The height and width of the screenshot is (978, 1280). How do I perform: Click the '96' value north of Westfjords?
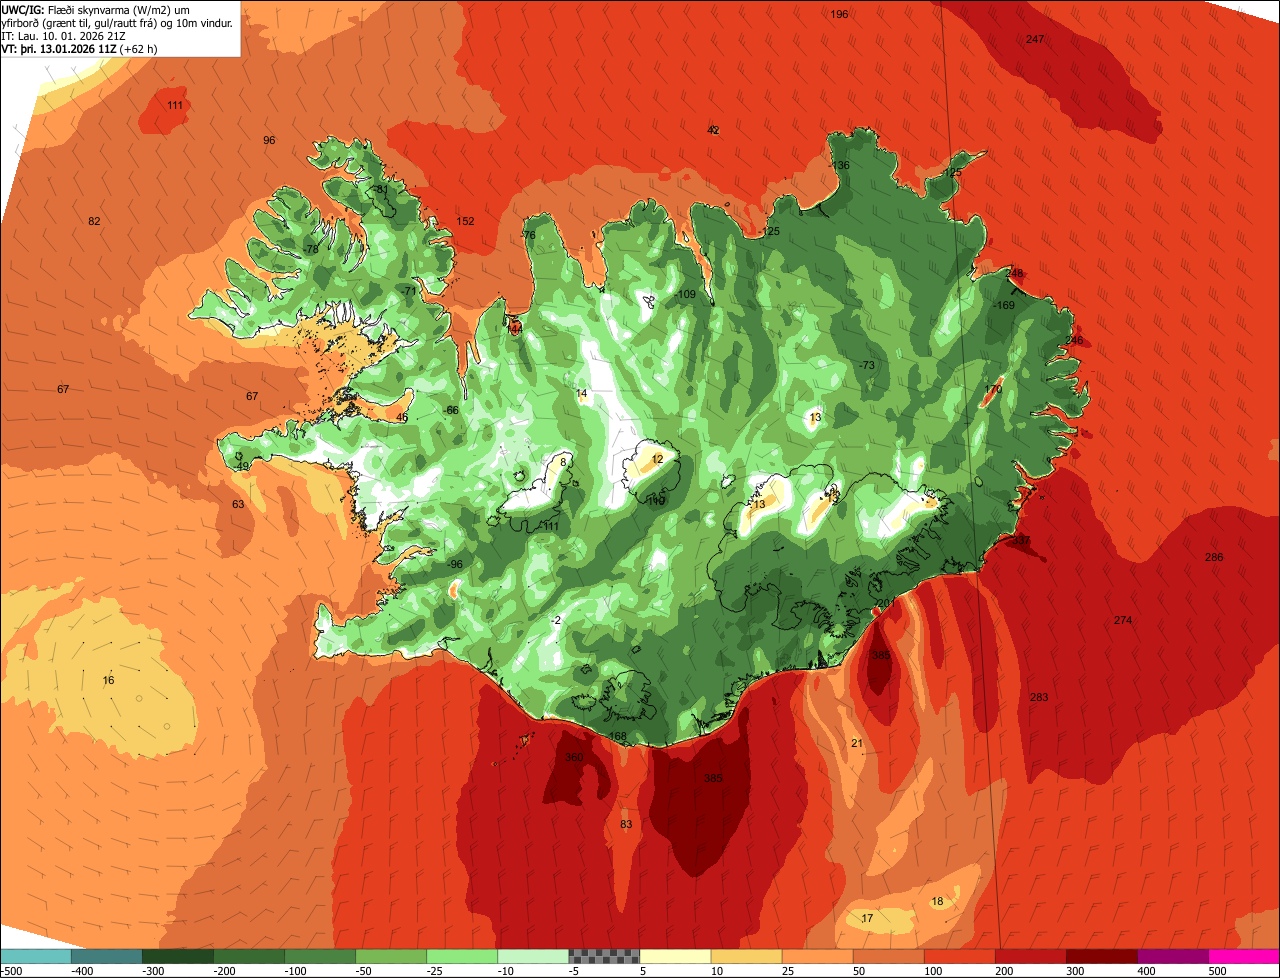pos(269,140)
